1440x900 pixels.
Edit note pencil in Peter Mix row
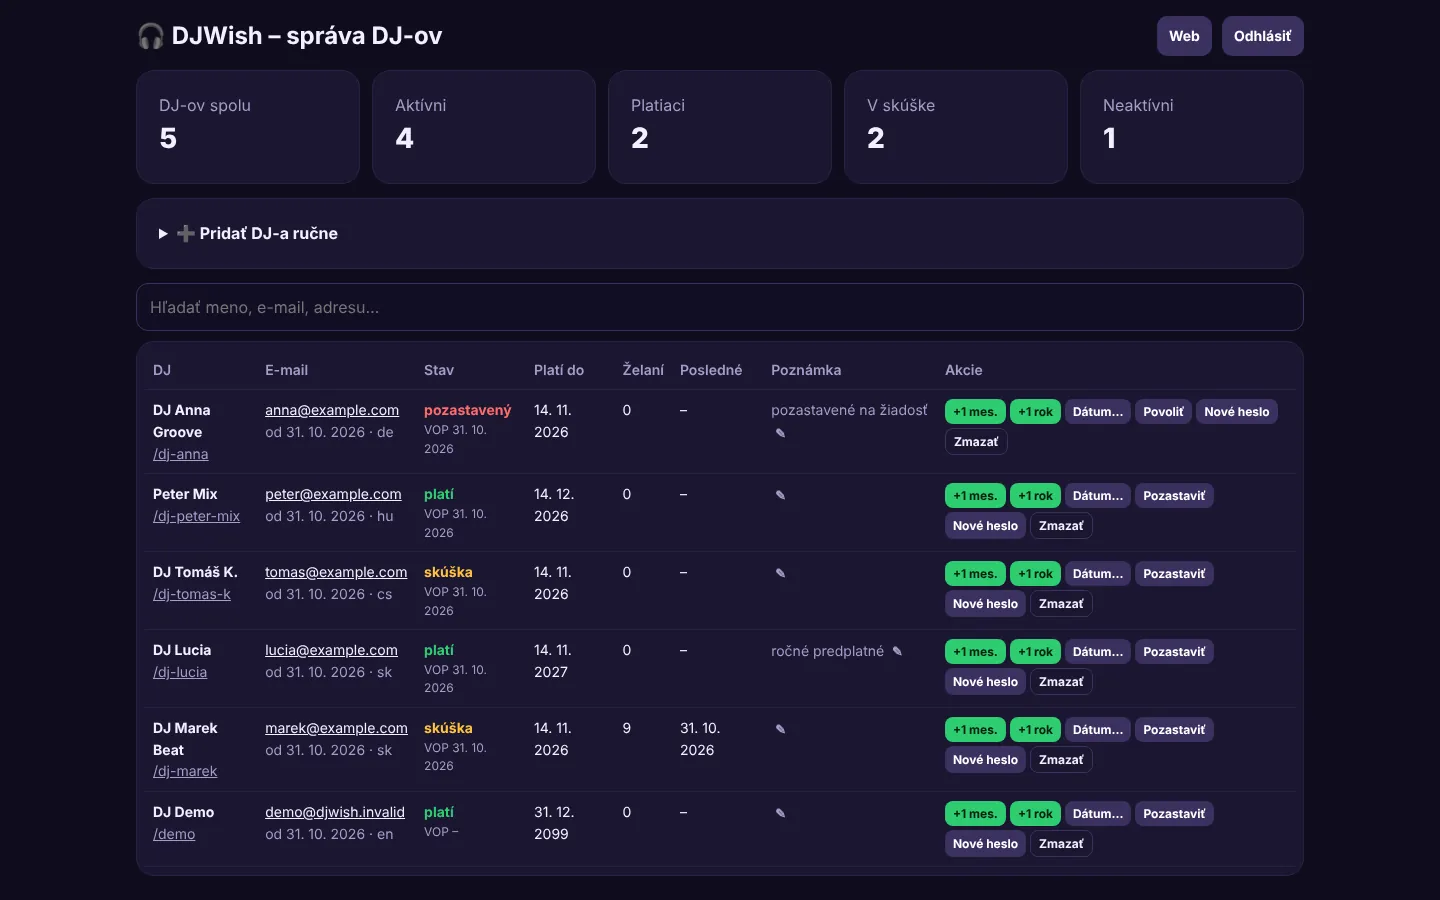point(780,495)
